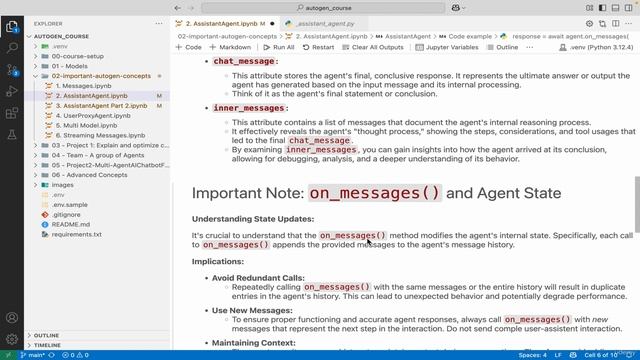Open Jupyter Variables panel
The height and width of the screenshot is (360, 640).
pyautogui.click(x=447, y=47)
